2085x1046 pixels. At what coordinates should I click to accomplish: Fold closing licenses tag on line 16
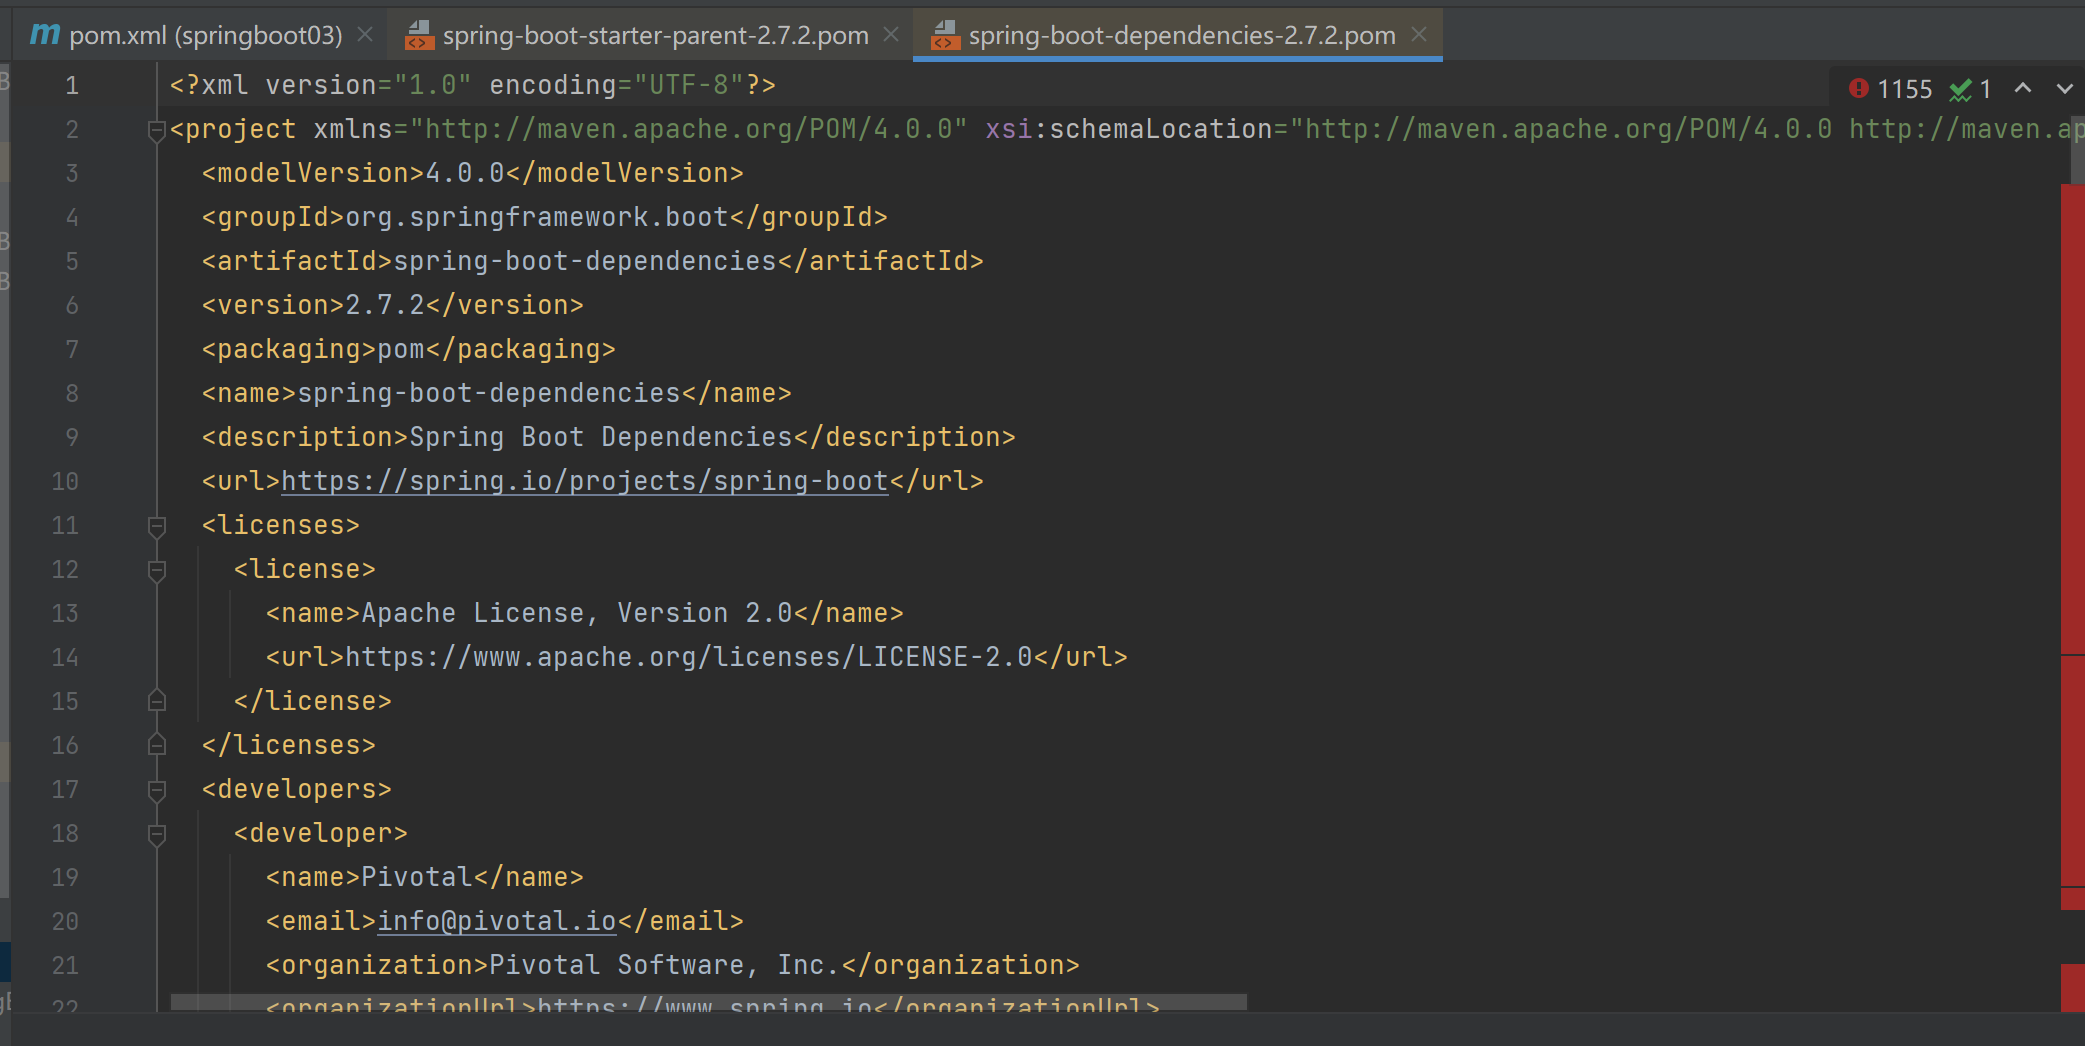(x=156, y=745)
